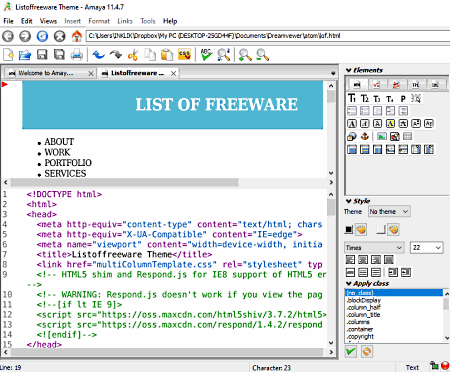Insert a link with the anchor icon

pos(365,136)
